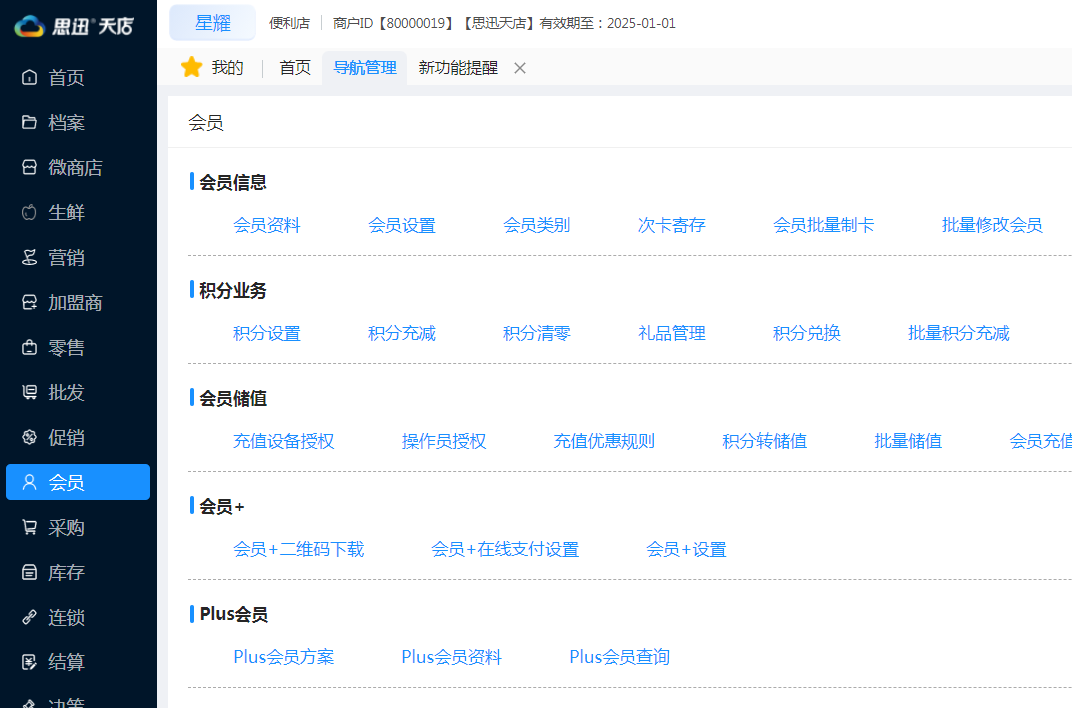Viewport: 1072px width, 708px height.
Task: Open the 采购 section
Action: (x=66, y=527)
